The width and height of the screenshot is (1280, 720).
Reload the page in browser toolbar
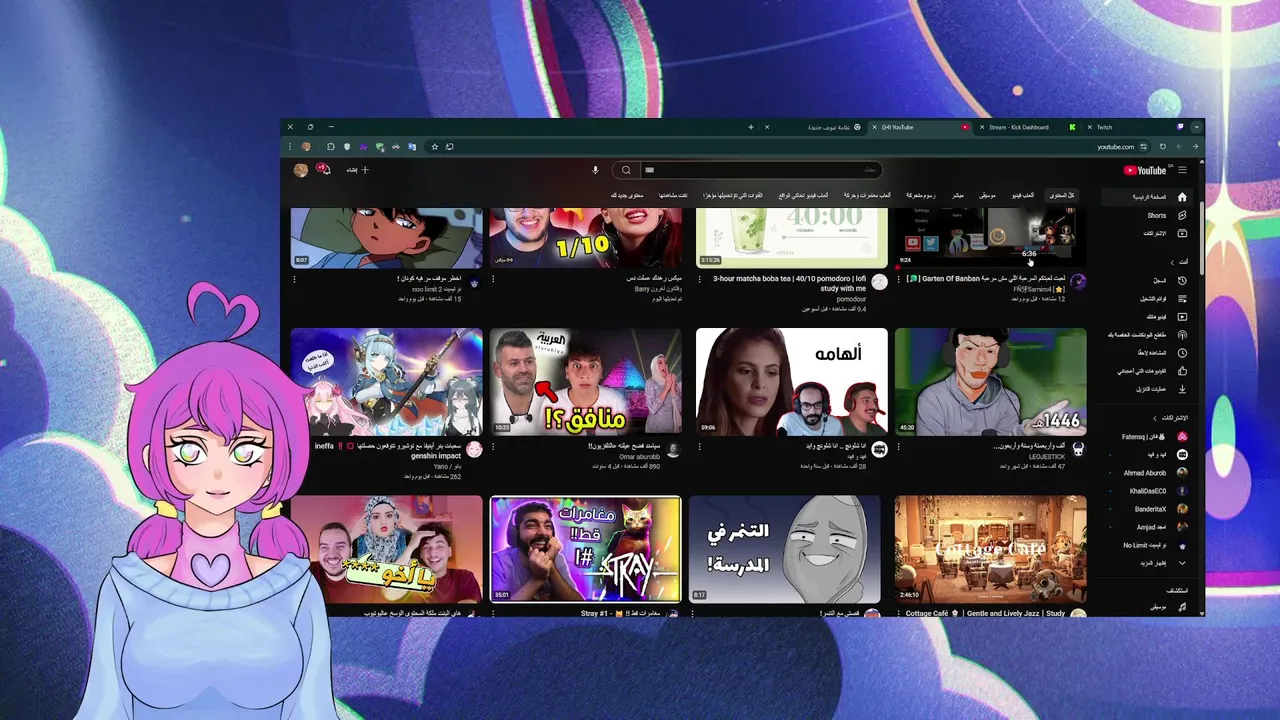point(1162,147)
